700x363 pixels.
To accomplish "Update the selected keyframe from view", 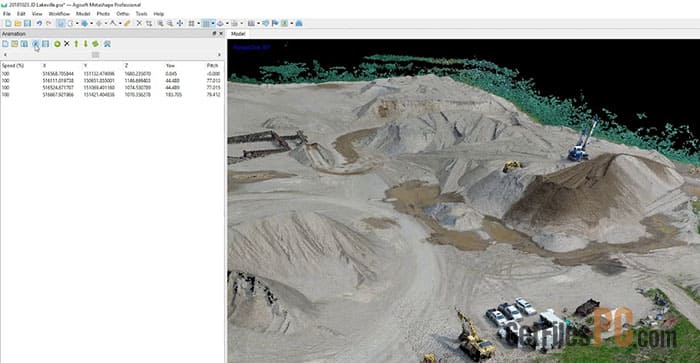I will (95, 44).
